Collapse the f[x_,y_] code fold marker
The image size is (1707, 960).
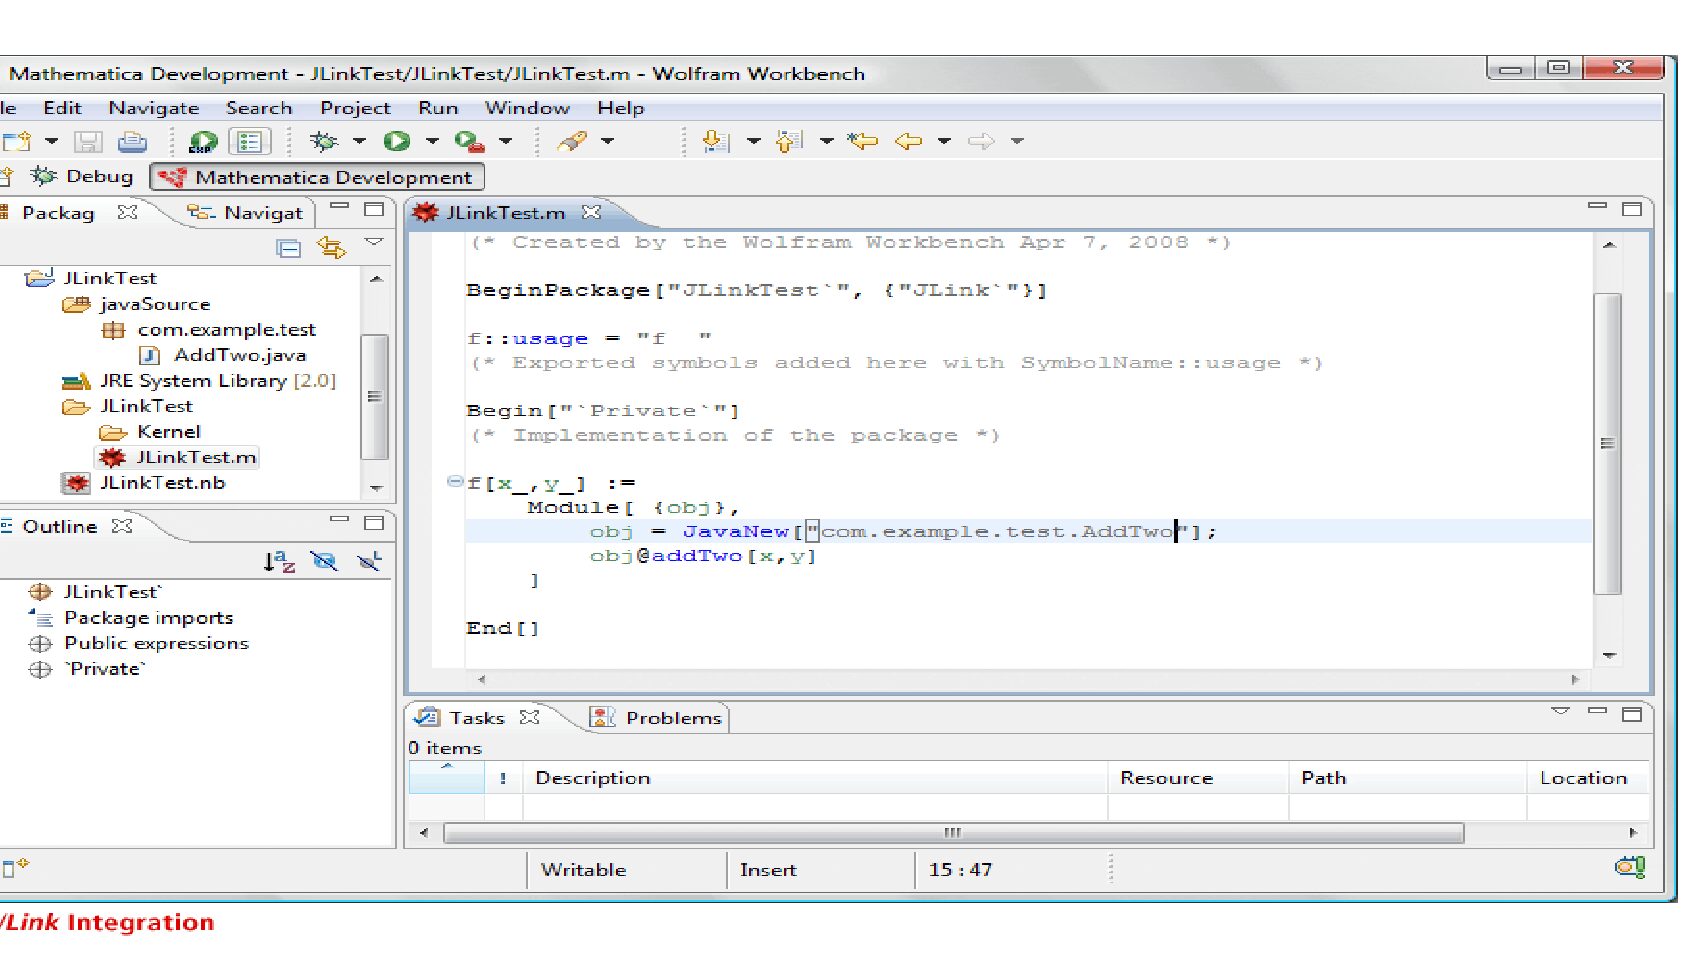[454, 481]
